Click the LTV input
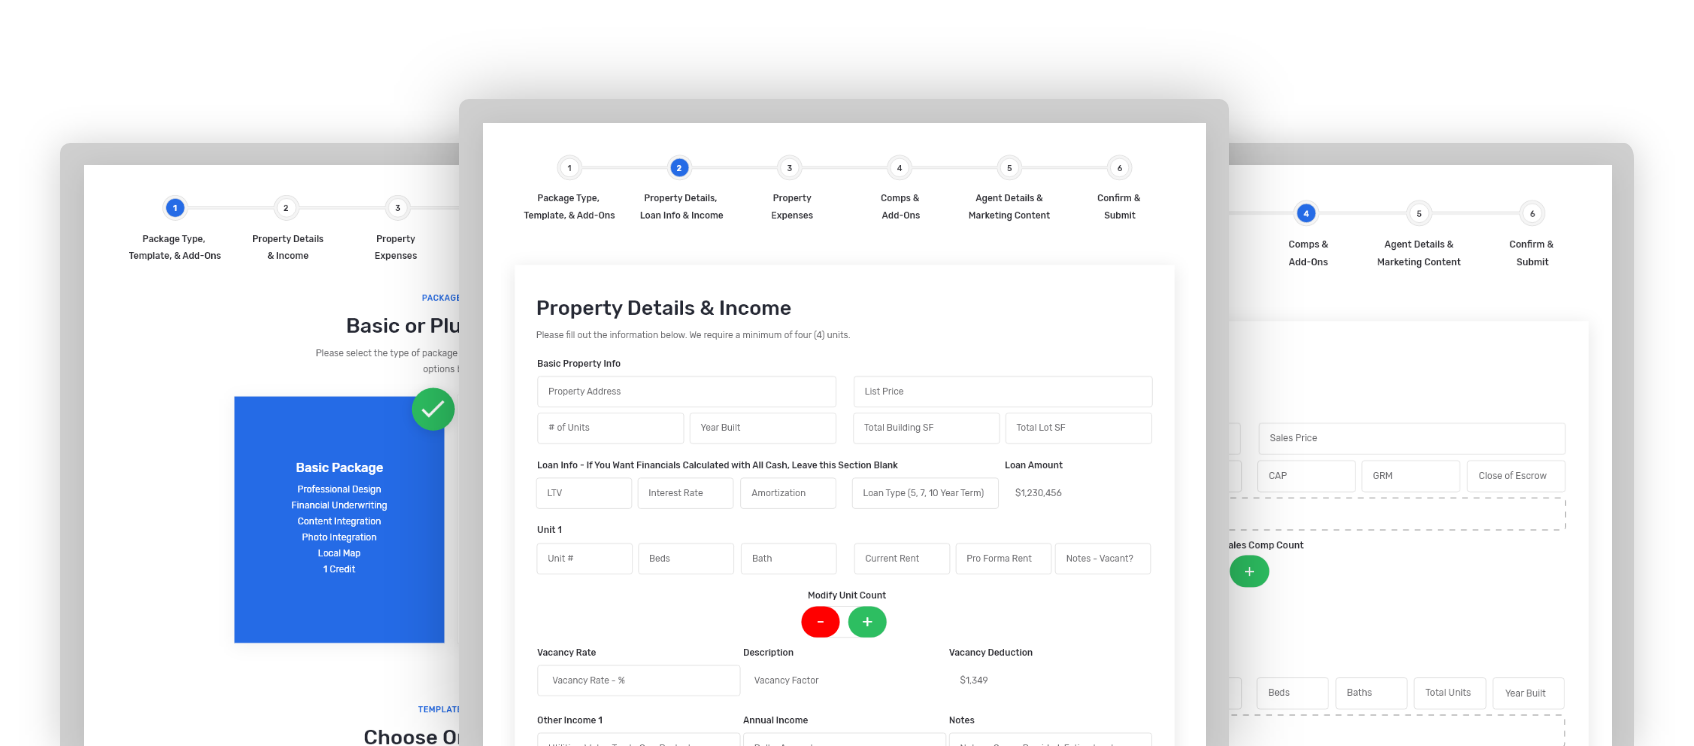Screen dimensions: 1694x746 (x=584, y=493)
